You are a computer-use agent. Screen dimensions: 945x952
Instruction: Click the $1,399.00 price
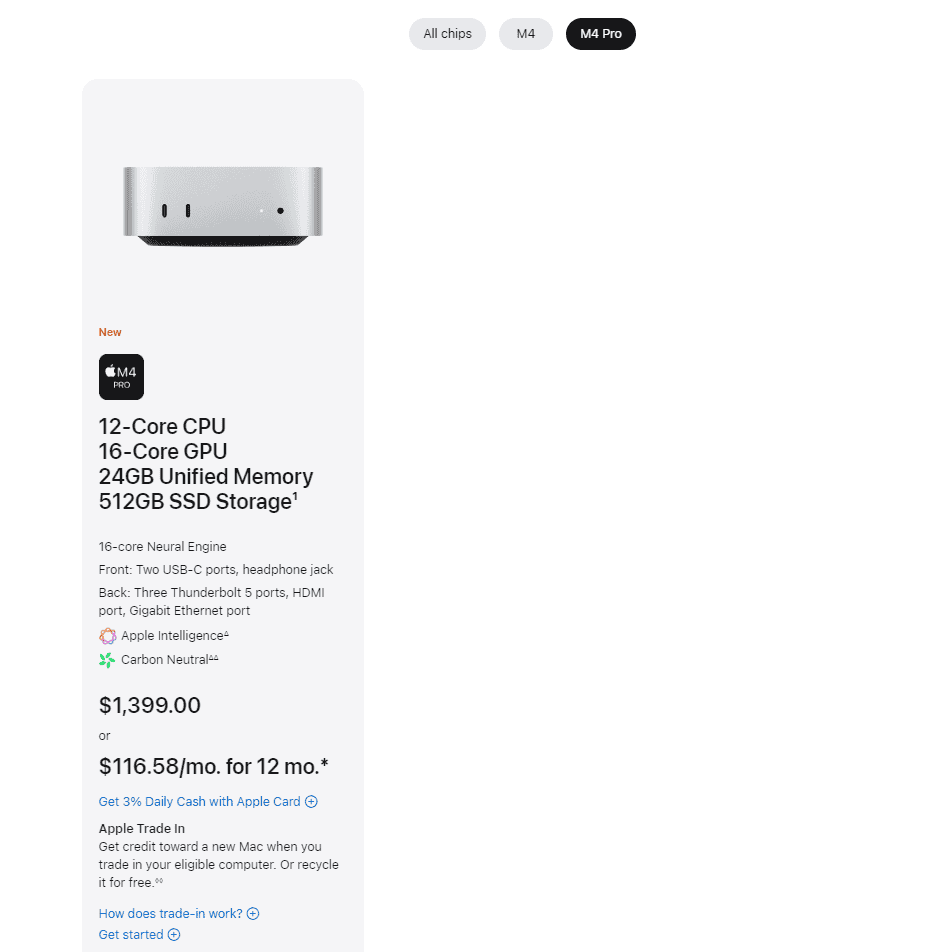tap(150, 705)
